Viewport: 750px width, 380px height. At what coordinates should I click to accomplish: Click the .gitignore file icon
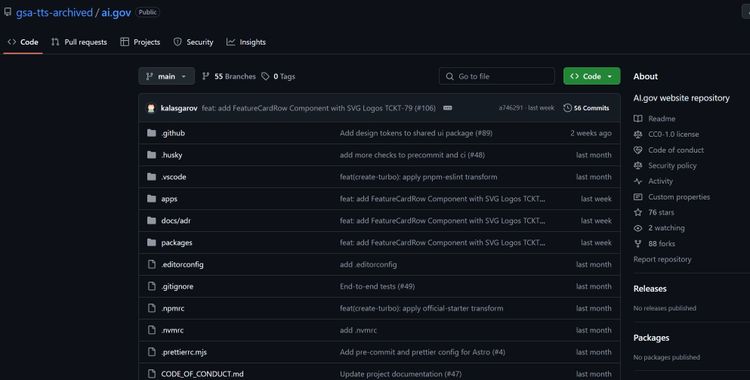pyautogui.click(x=152, y=286)
